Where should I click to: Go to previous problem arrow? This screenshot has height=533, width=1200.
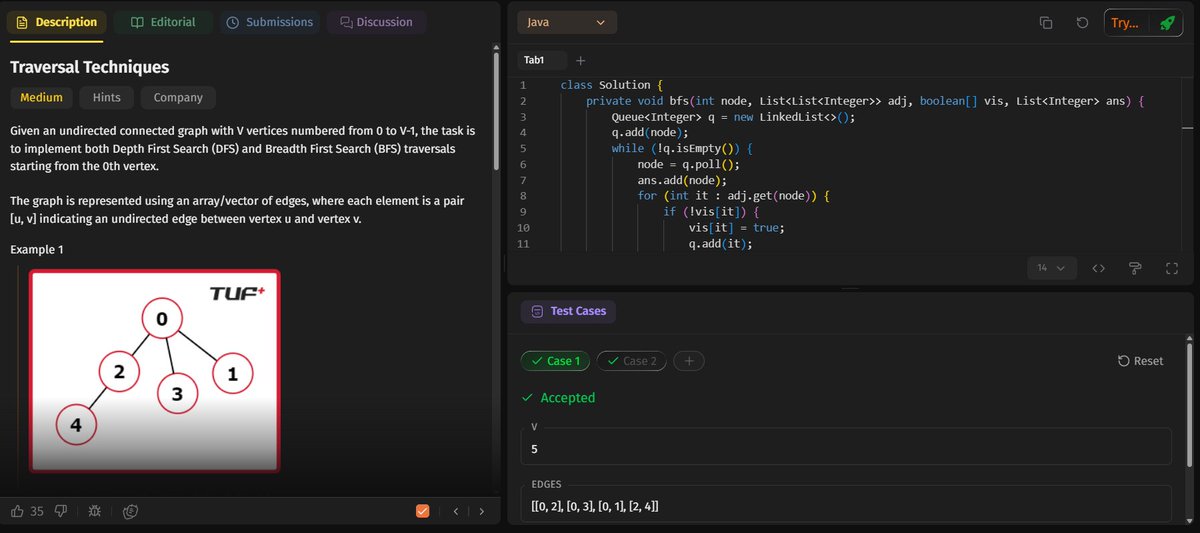(x=456, y=511)
